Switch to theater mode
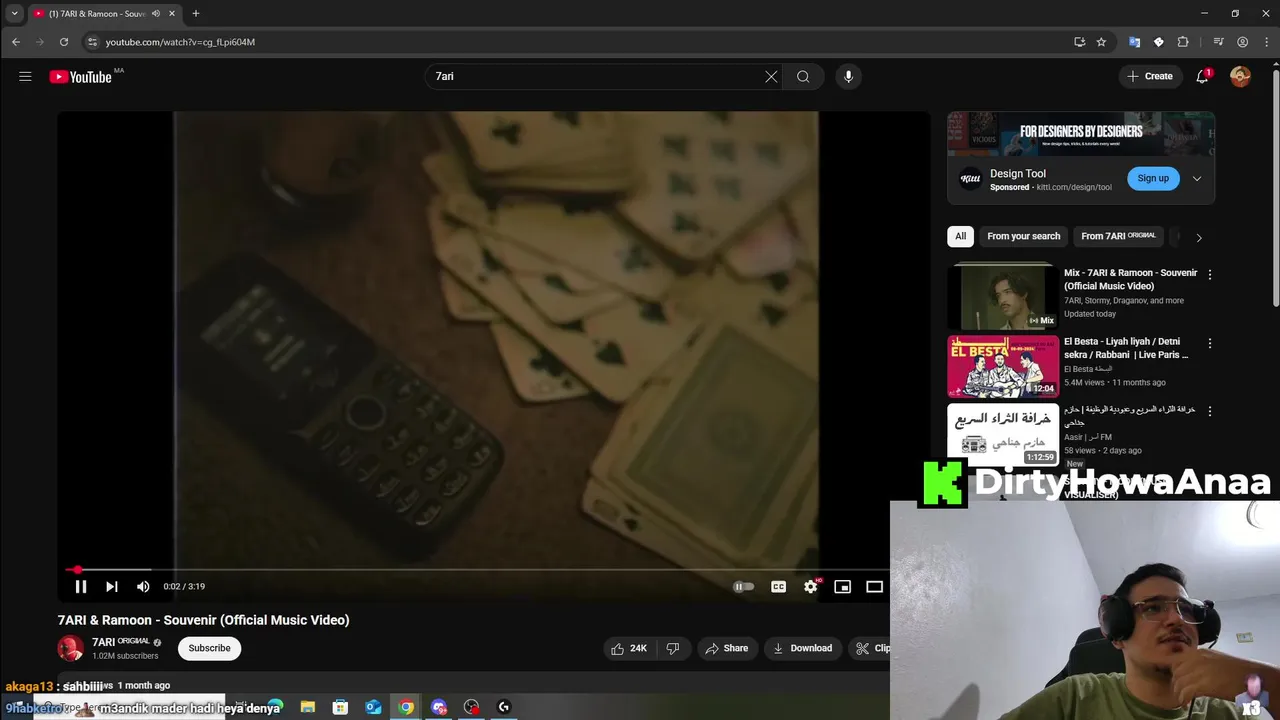The height and width of the screenshot is (720, 1280). coord(874,587)
